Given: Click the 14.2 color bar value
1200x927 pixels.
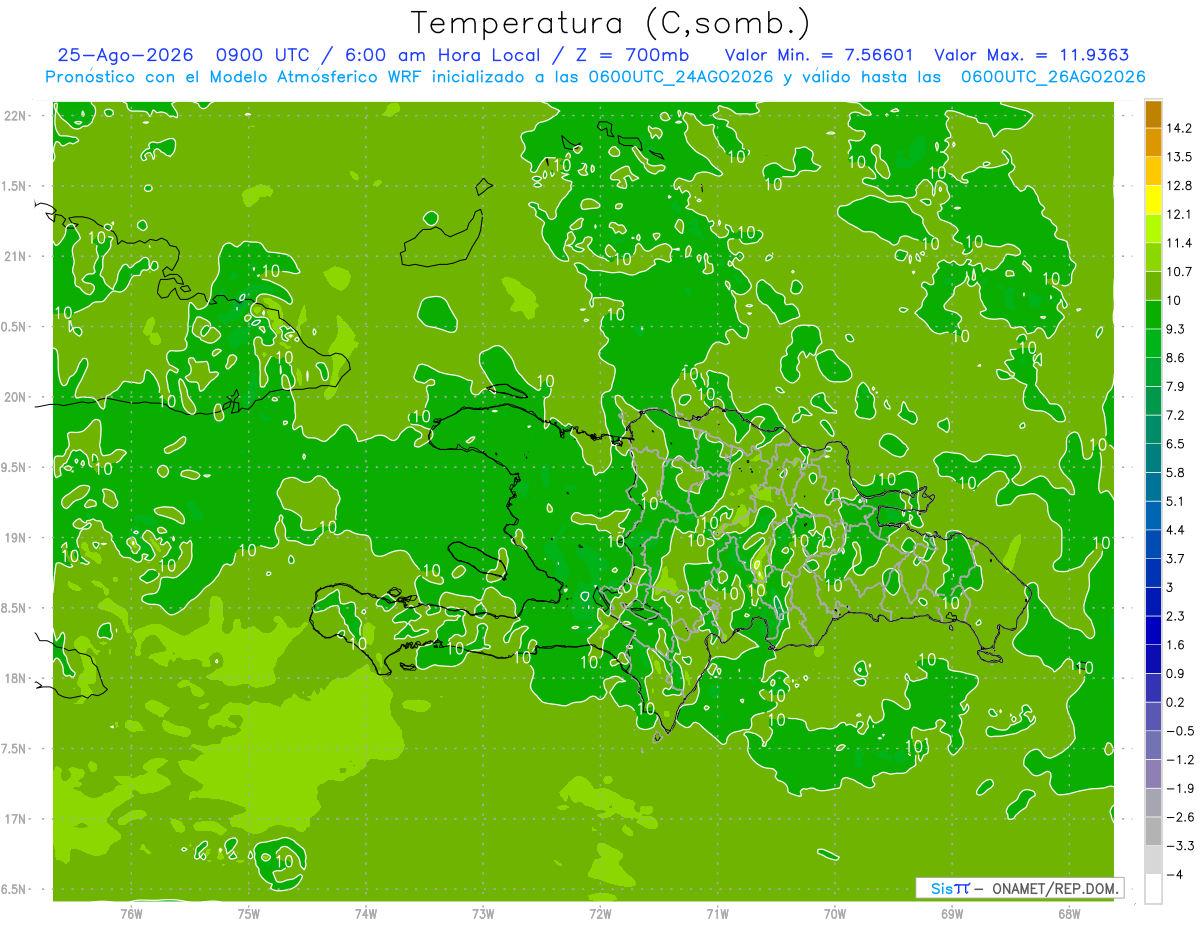Looking at the screenshot, I should [1179, 128].
